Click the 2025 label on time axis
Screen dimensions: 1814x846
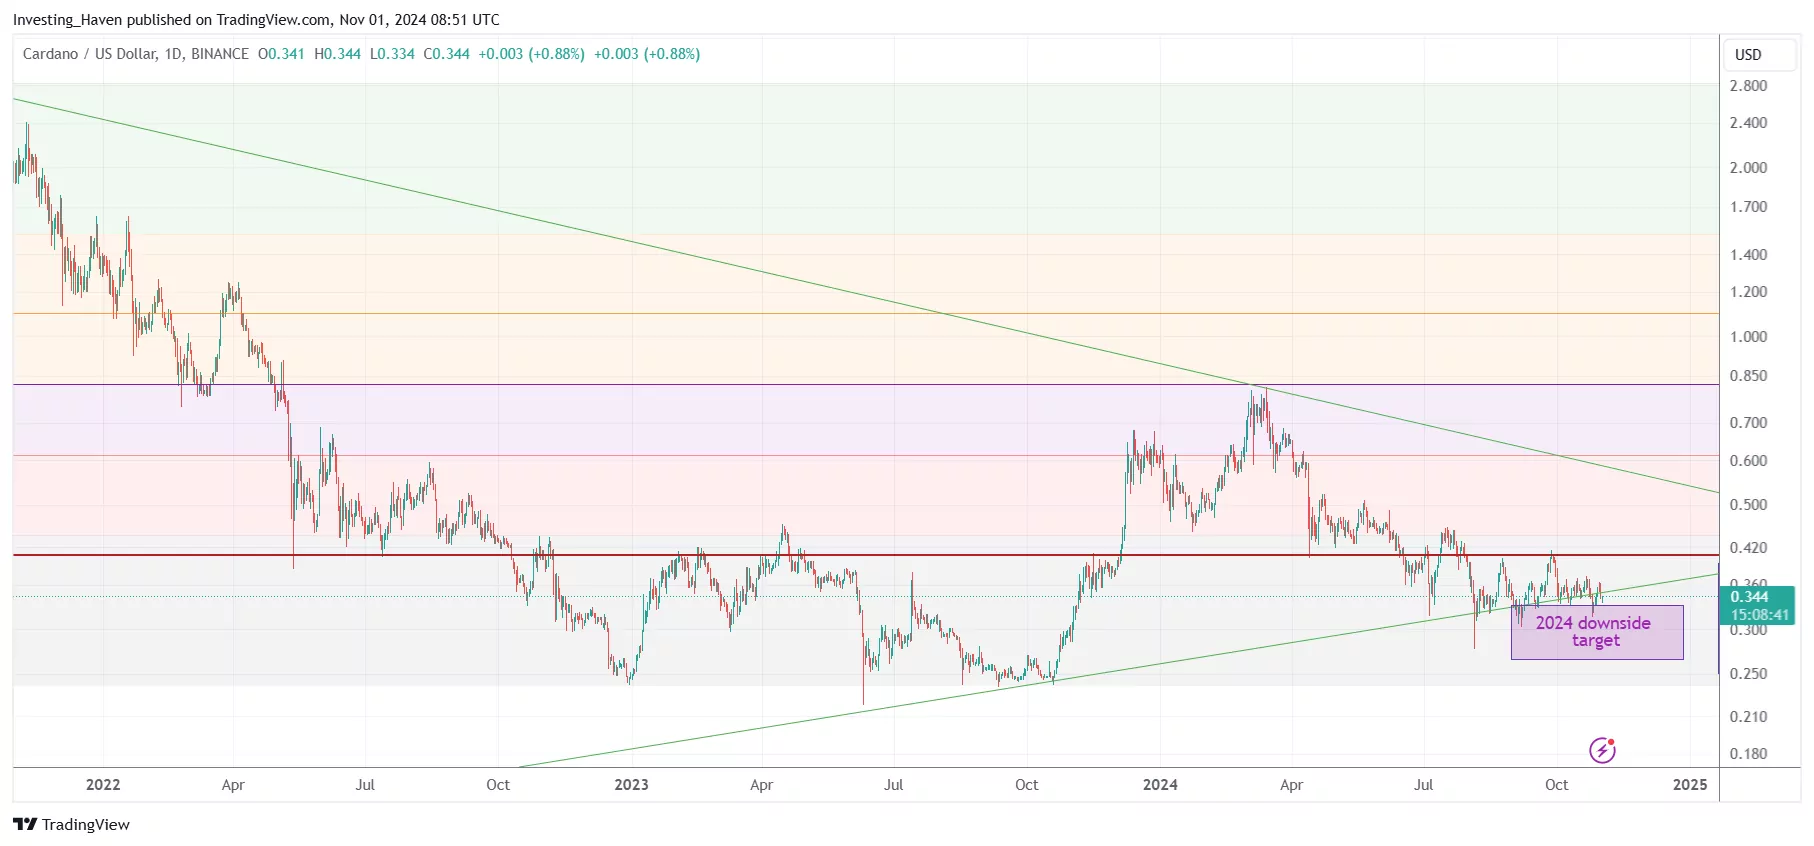1690,785
